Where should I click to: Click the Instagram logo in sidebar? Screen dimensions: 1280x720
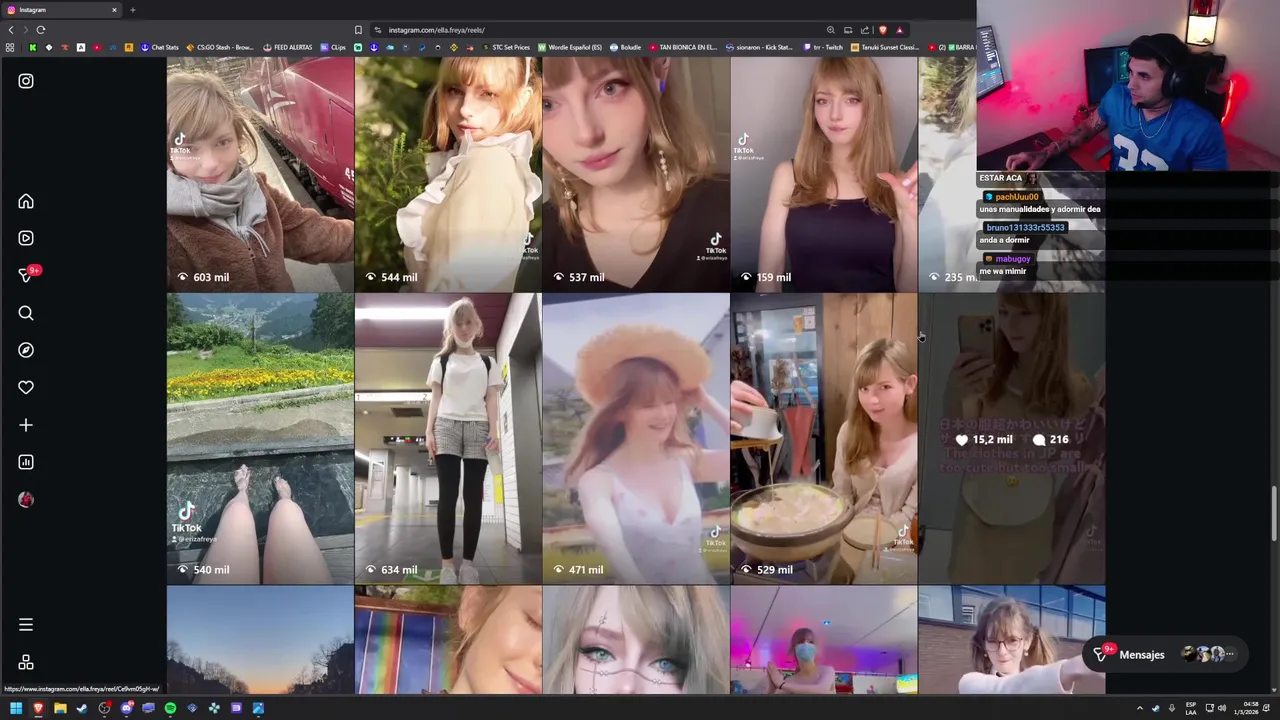[26, 81]
